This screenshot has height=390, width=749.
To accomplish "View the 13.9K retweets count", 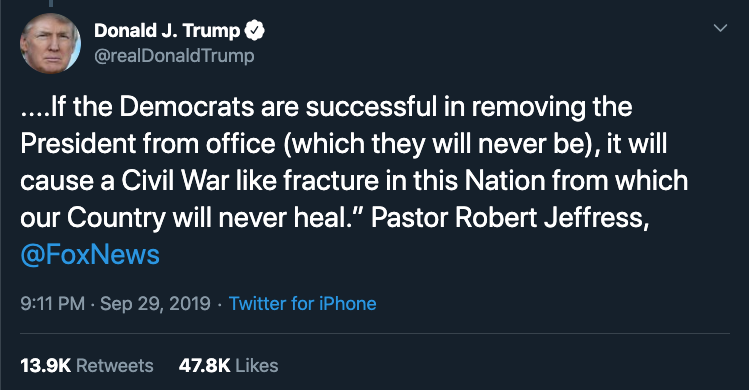I will coord(45,366).
